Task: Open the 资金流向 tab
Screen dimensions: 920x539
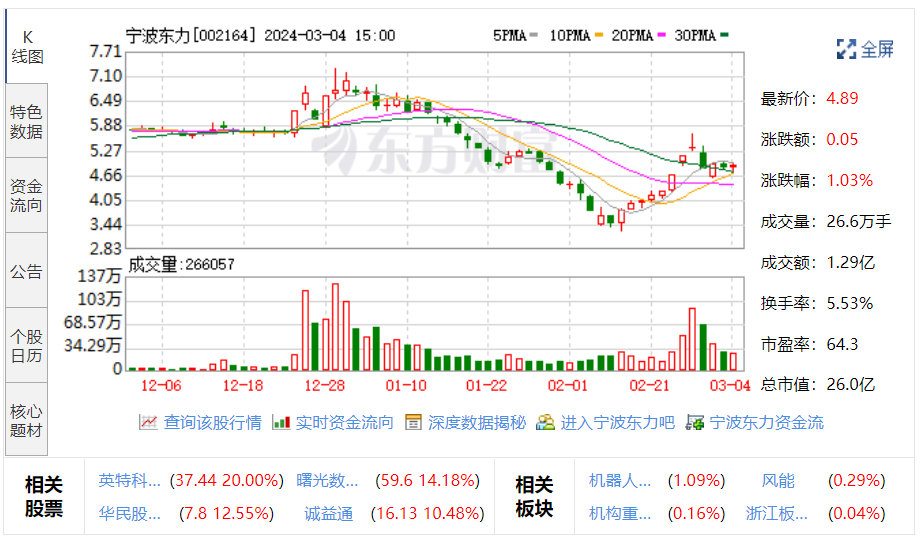Action: (x=26, y=196)
